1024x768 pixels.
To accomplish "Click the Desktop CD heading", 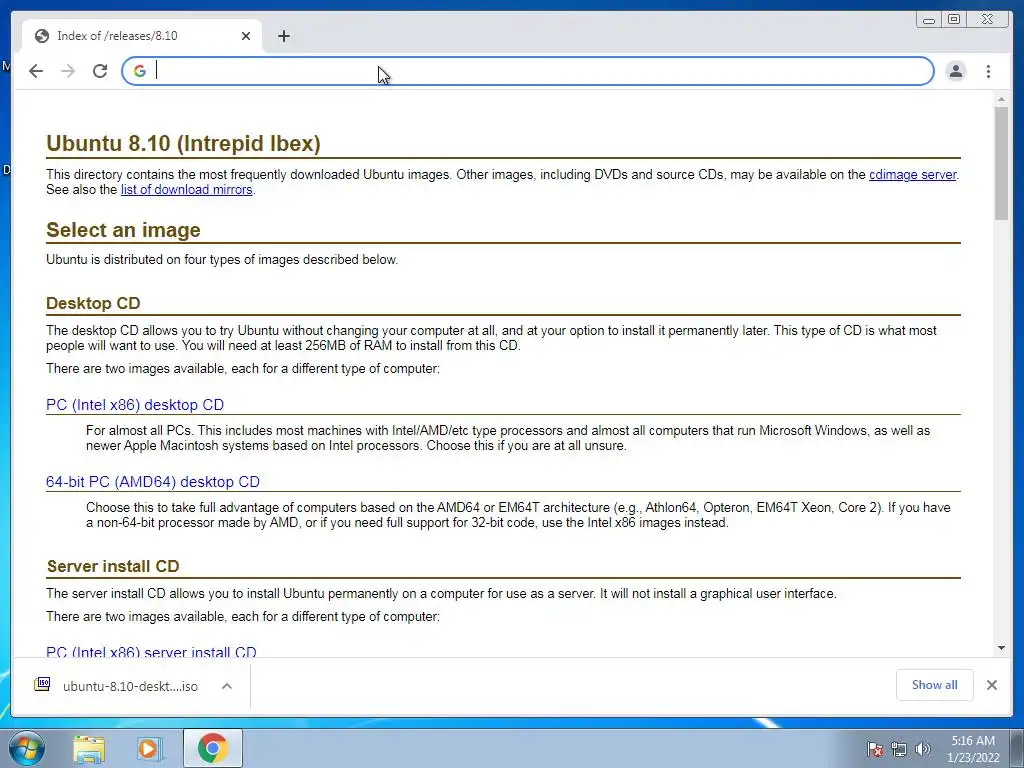I will [x=93, y=303].
